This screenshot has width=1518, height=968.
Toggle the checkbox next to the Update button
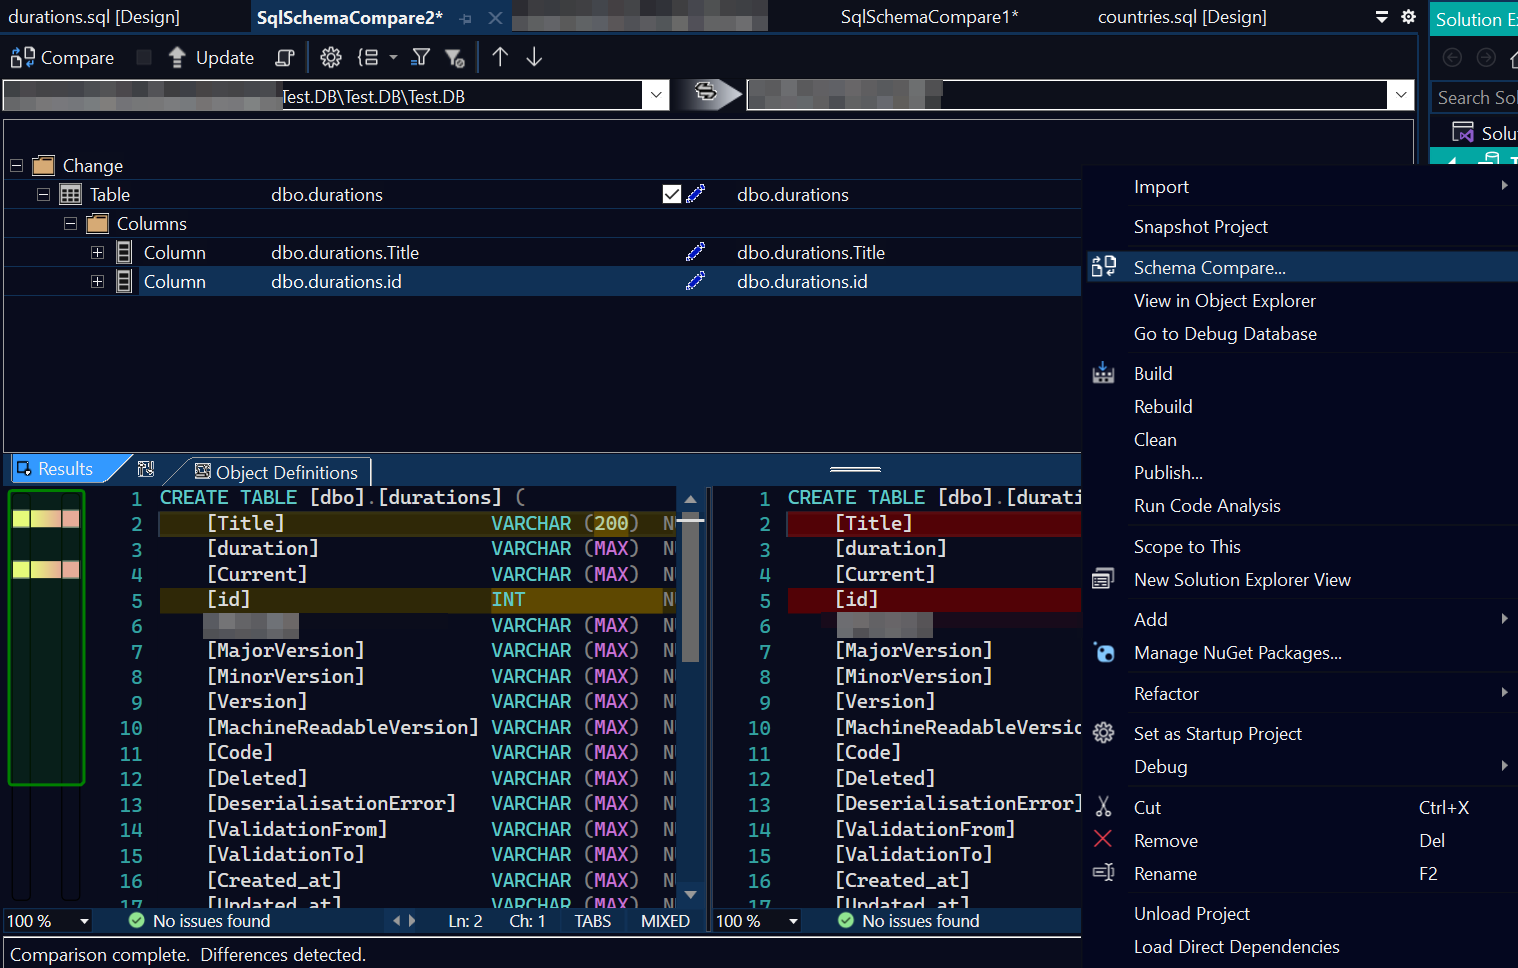coord(144,57)
